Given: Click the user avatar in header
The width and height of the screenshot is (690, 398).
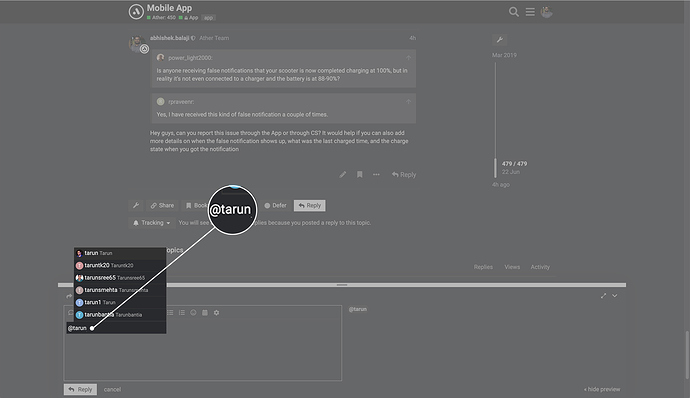Looking at the screenshot, I should [x=547, y=12].
